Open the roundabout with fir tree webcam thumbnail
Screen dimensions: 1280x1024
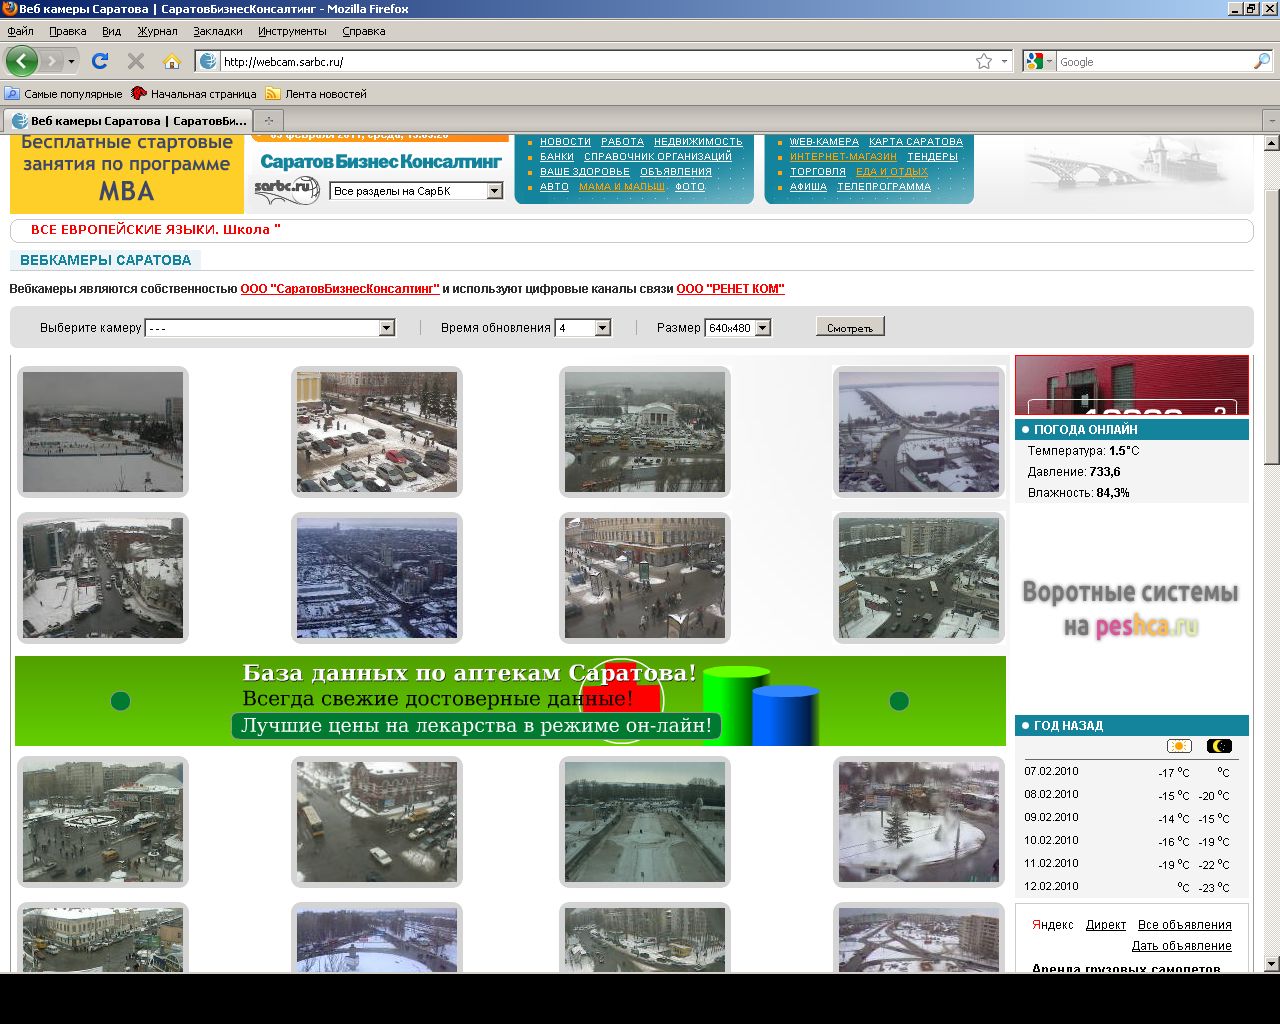[x=919, y=822]
